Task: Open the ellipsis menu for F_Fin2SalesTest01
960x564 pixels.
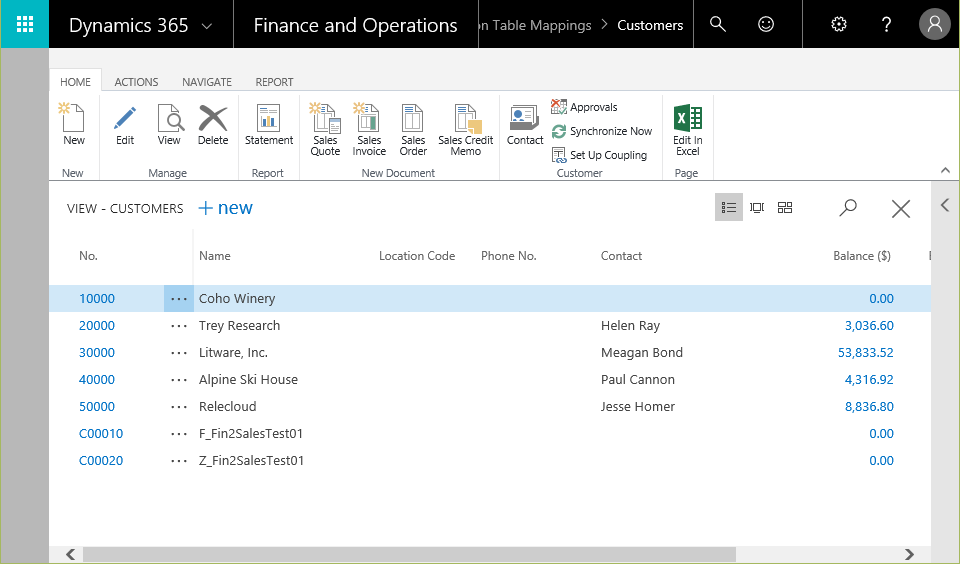Action: tap(179, 434)
